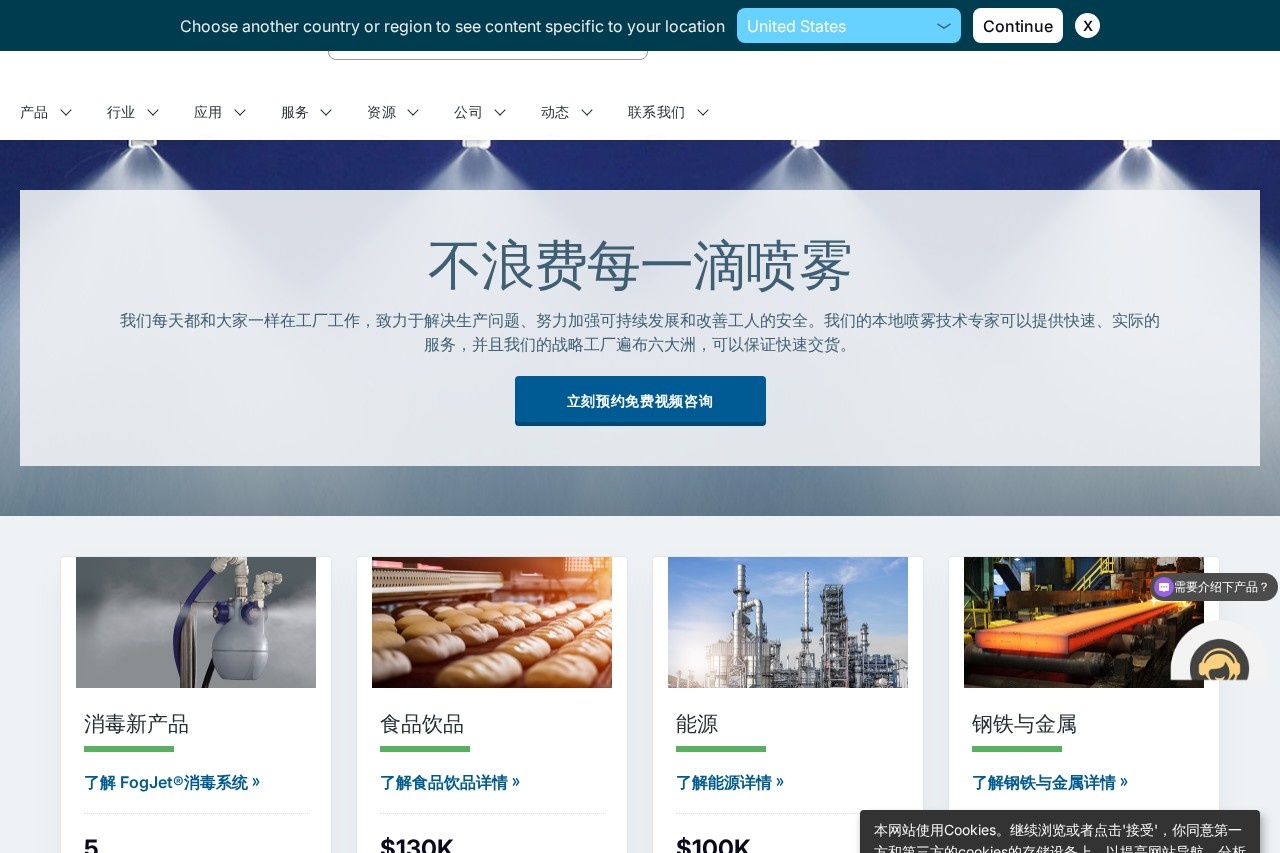Image resolution: width=1280 pixels, height=853 pixels.
Task: Follow the 了解能源详情 link
Action: coord(730,782)
